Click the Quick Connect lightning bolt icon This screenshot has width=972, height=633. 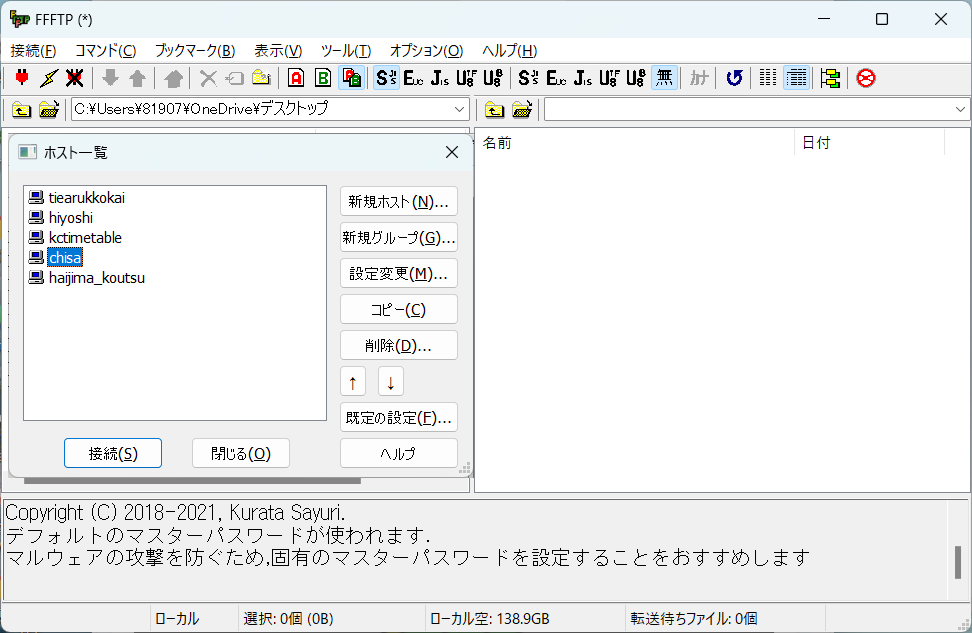(47, 77)
